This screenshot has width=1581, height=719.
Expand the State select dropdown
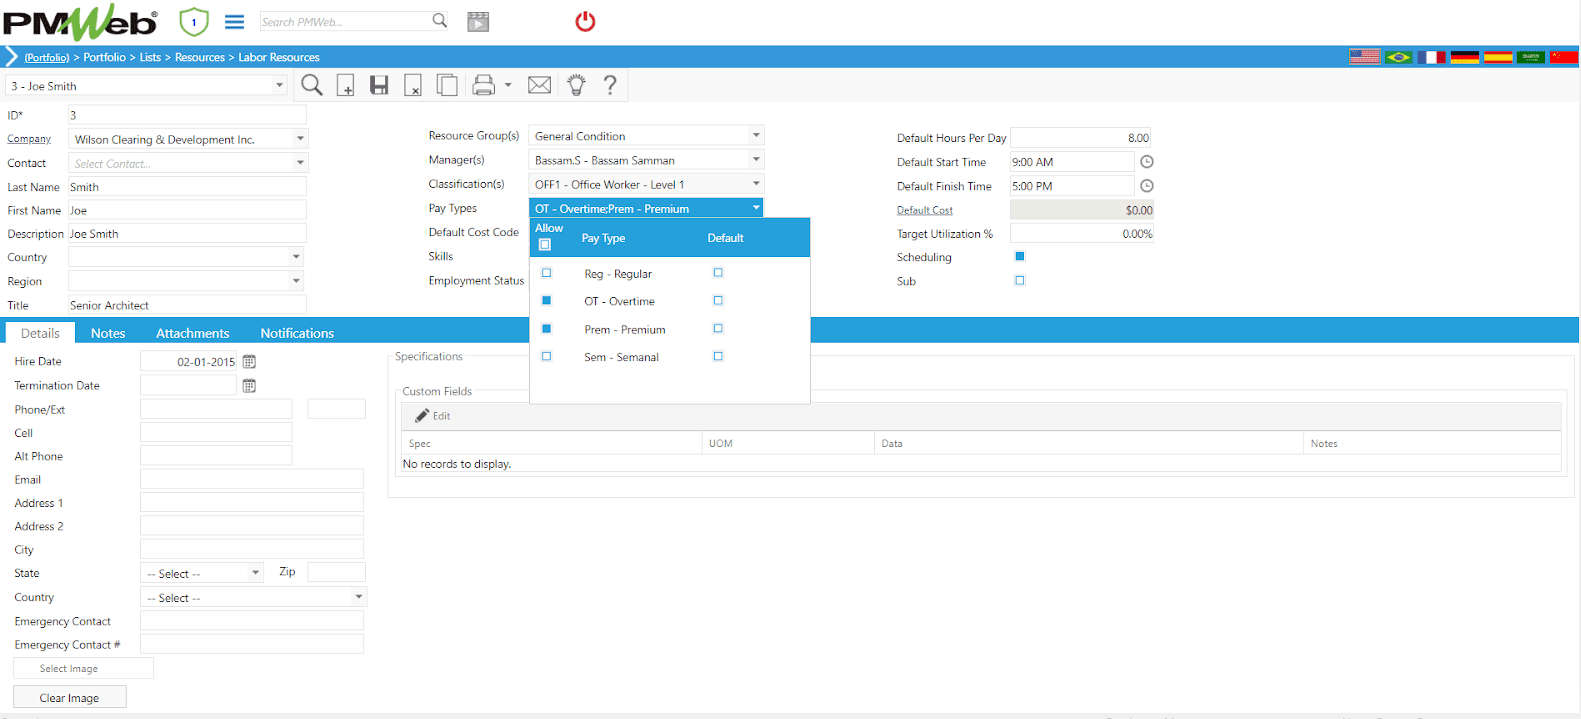tap(256, 573)
